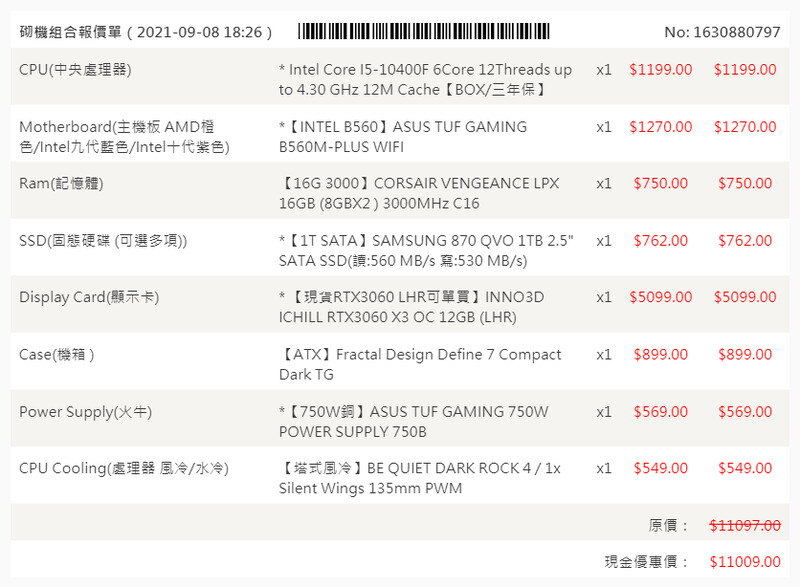Open the Fractal Design Define 7 Compact entry
Viewport: 800px width, 587px height.
(x=420, y=365)
